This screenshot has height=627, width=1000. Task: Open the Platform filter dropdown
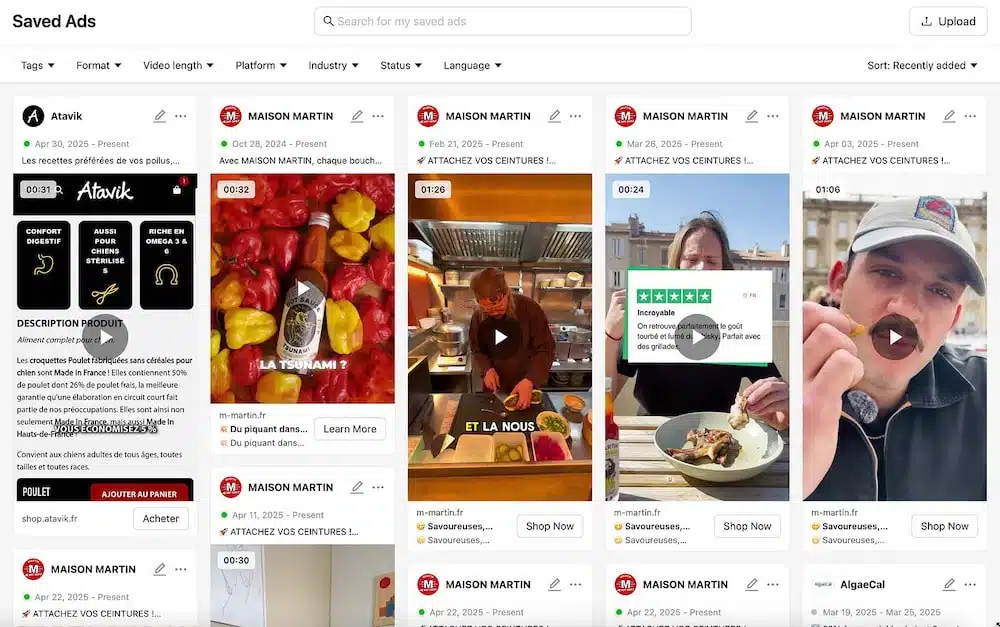click(261, 65)
